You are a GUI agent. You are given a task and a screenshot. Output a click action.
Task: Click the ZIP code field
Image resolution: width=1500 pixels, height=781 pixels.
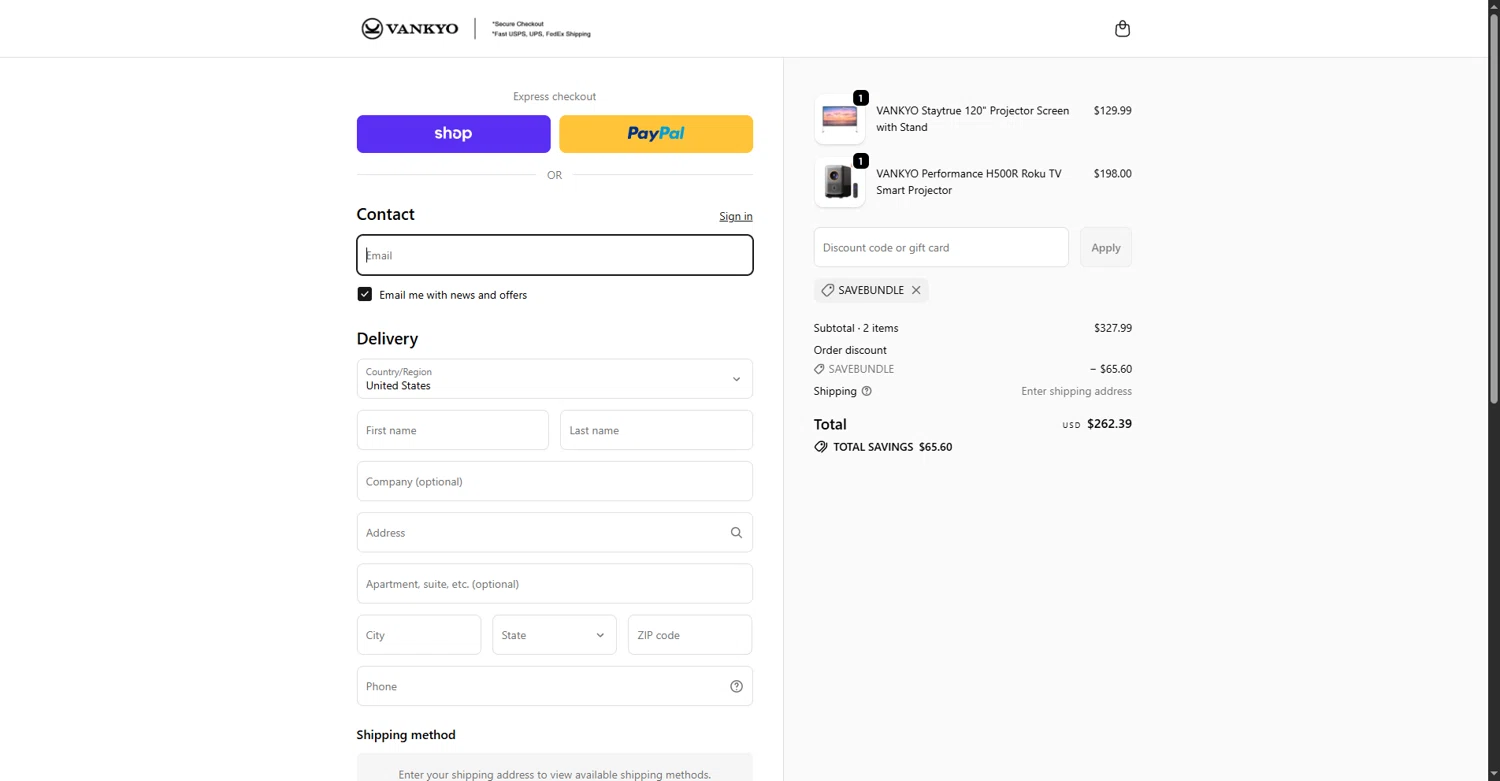[x=690, y=635]
